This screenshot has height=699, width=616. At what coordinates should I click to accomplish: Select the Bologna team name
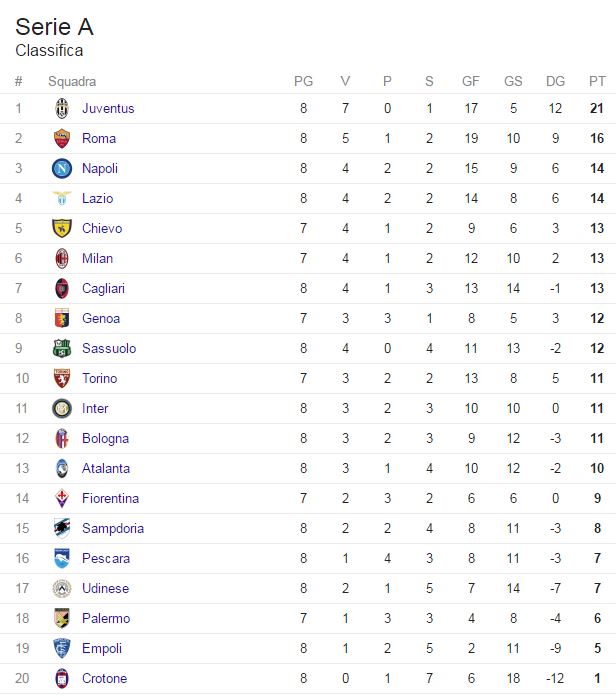(x=105, y=438)
